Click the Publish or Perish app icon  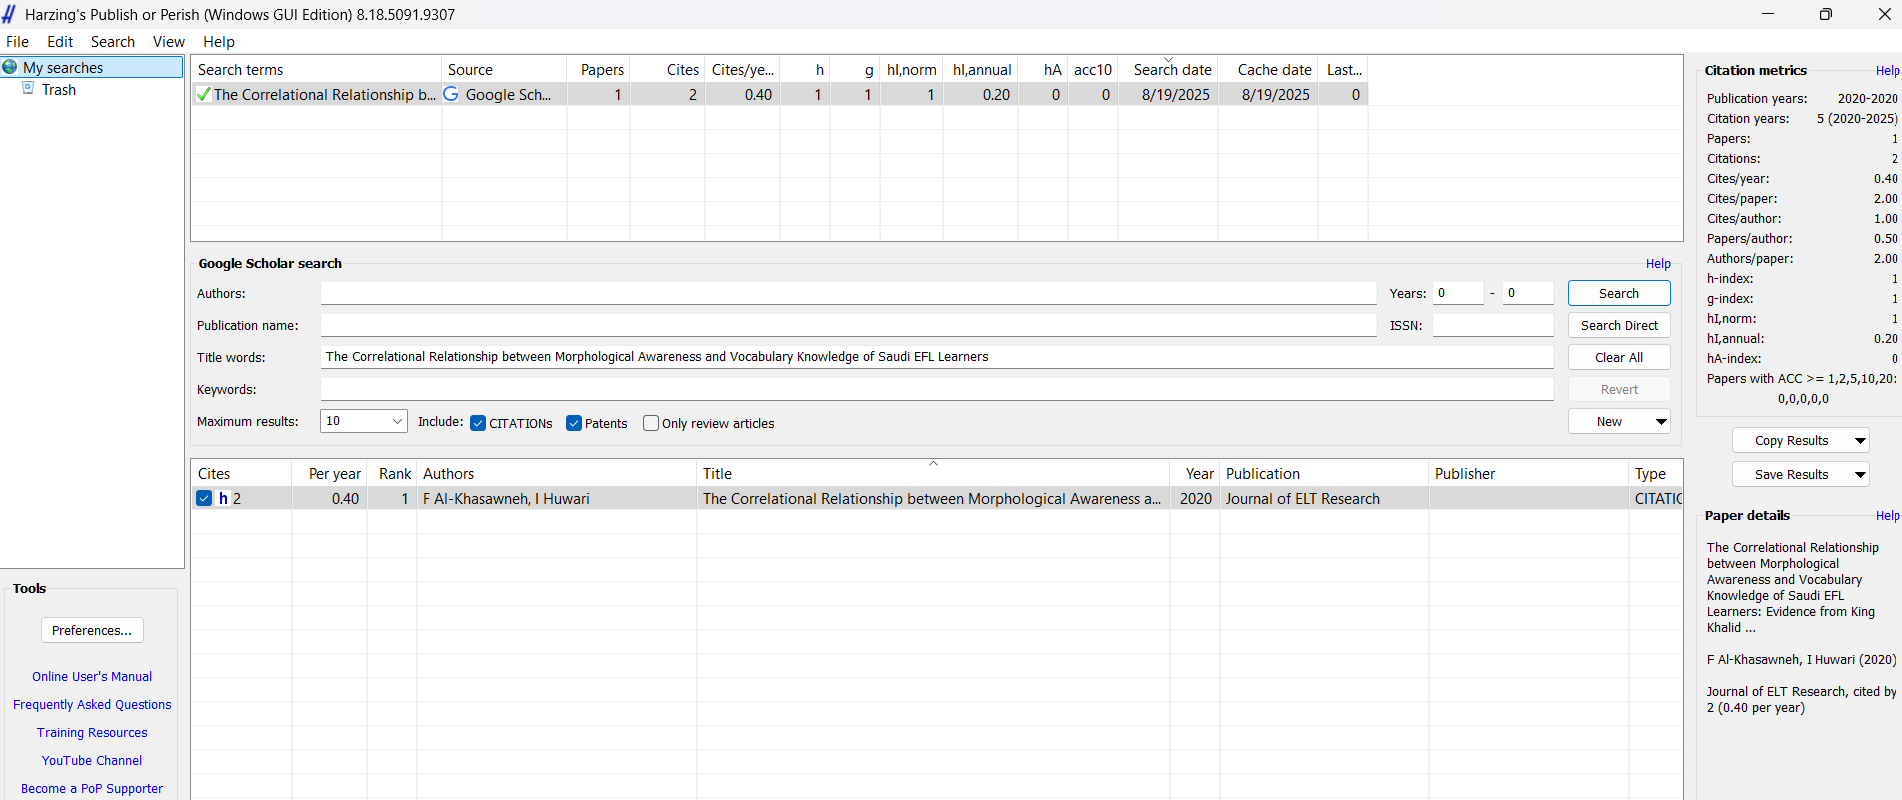9,14
